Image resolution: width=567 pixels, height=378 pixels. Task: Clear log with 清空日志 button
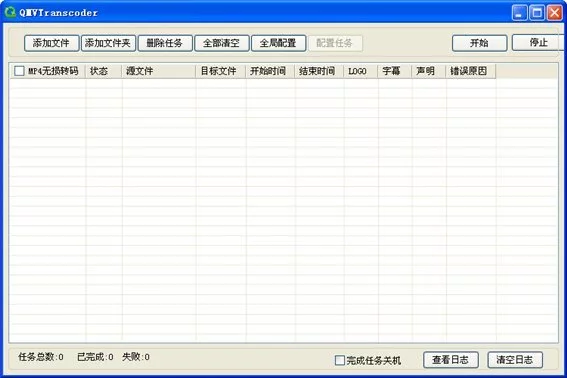515,360
